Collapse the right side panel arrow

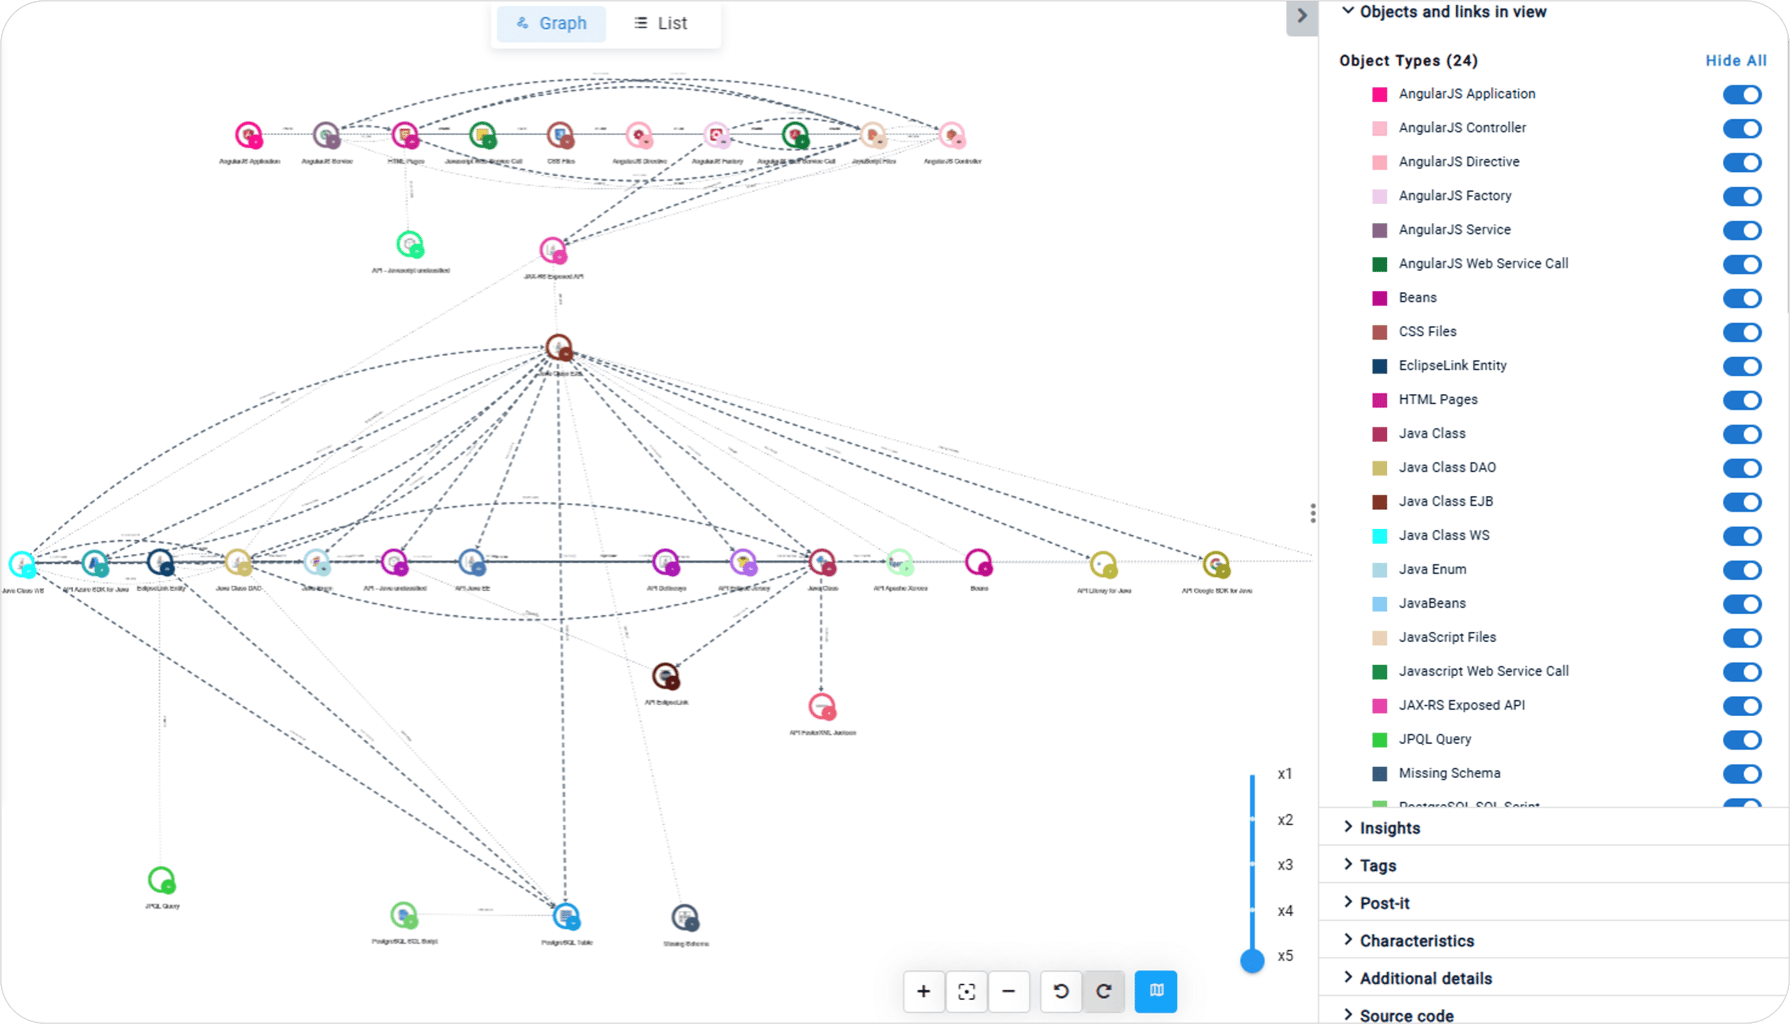pos(1301,16)
